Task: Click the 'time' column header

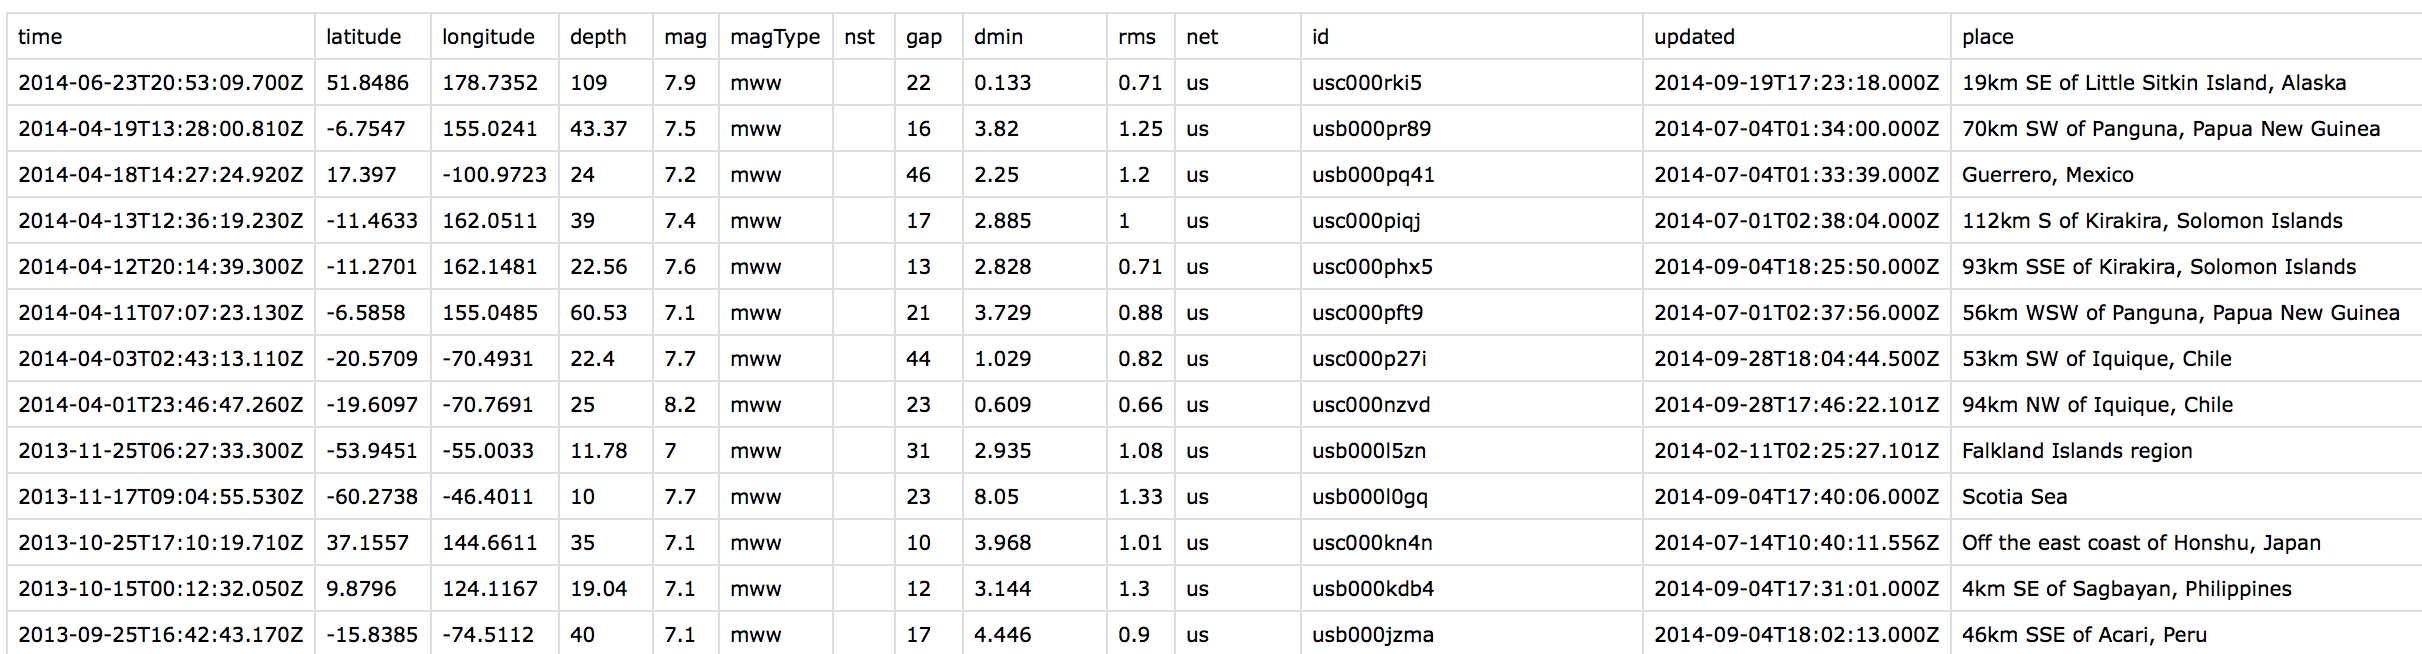Action: (40, 37)
